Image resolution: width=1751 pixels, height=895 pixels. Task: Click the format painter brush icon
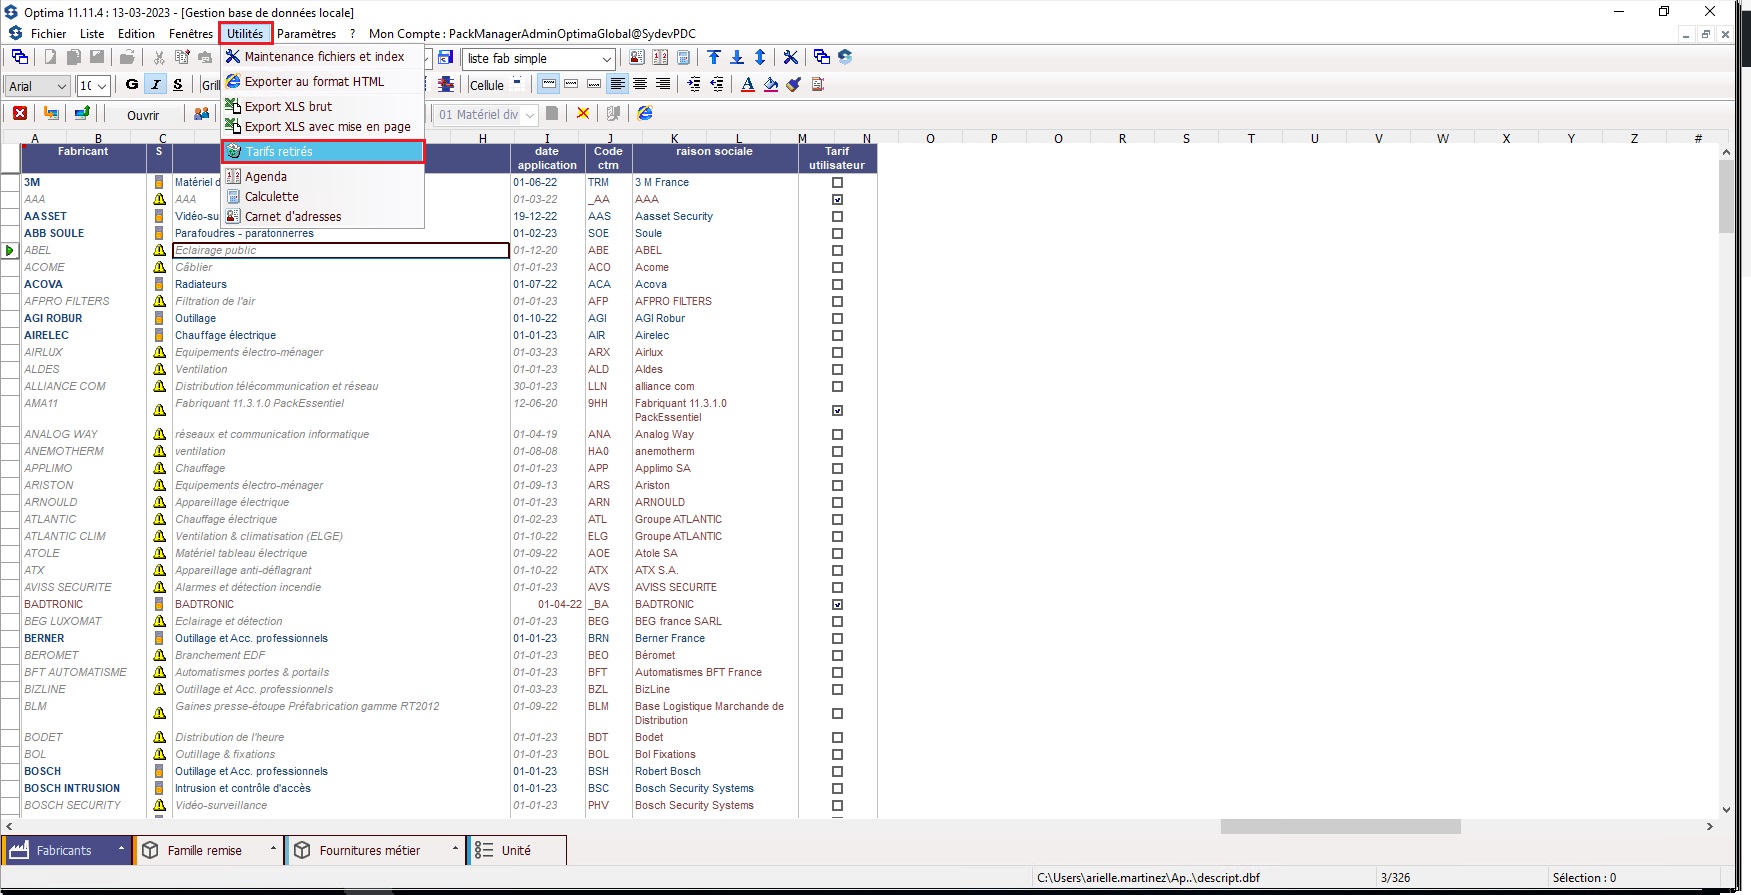click(794, 85)
